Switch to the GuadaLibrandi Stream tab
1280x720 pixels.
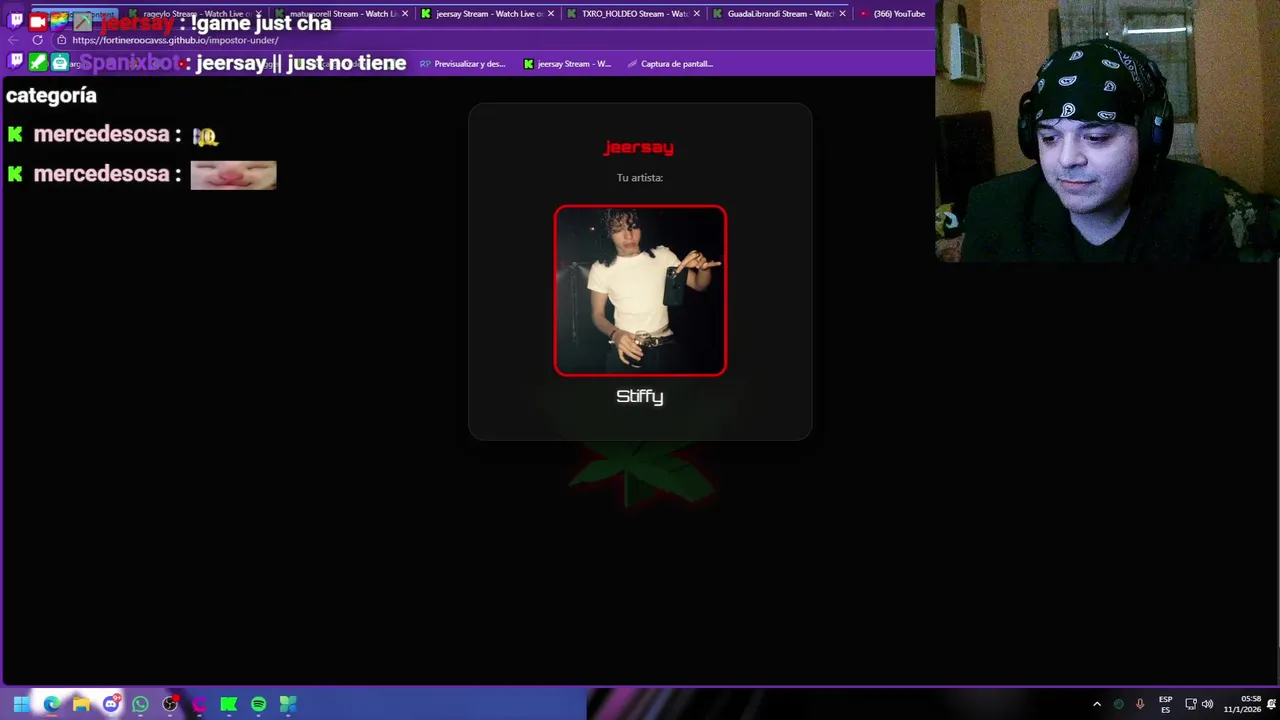pos(780,14)
